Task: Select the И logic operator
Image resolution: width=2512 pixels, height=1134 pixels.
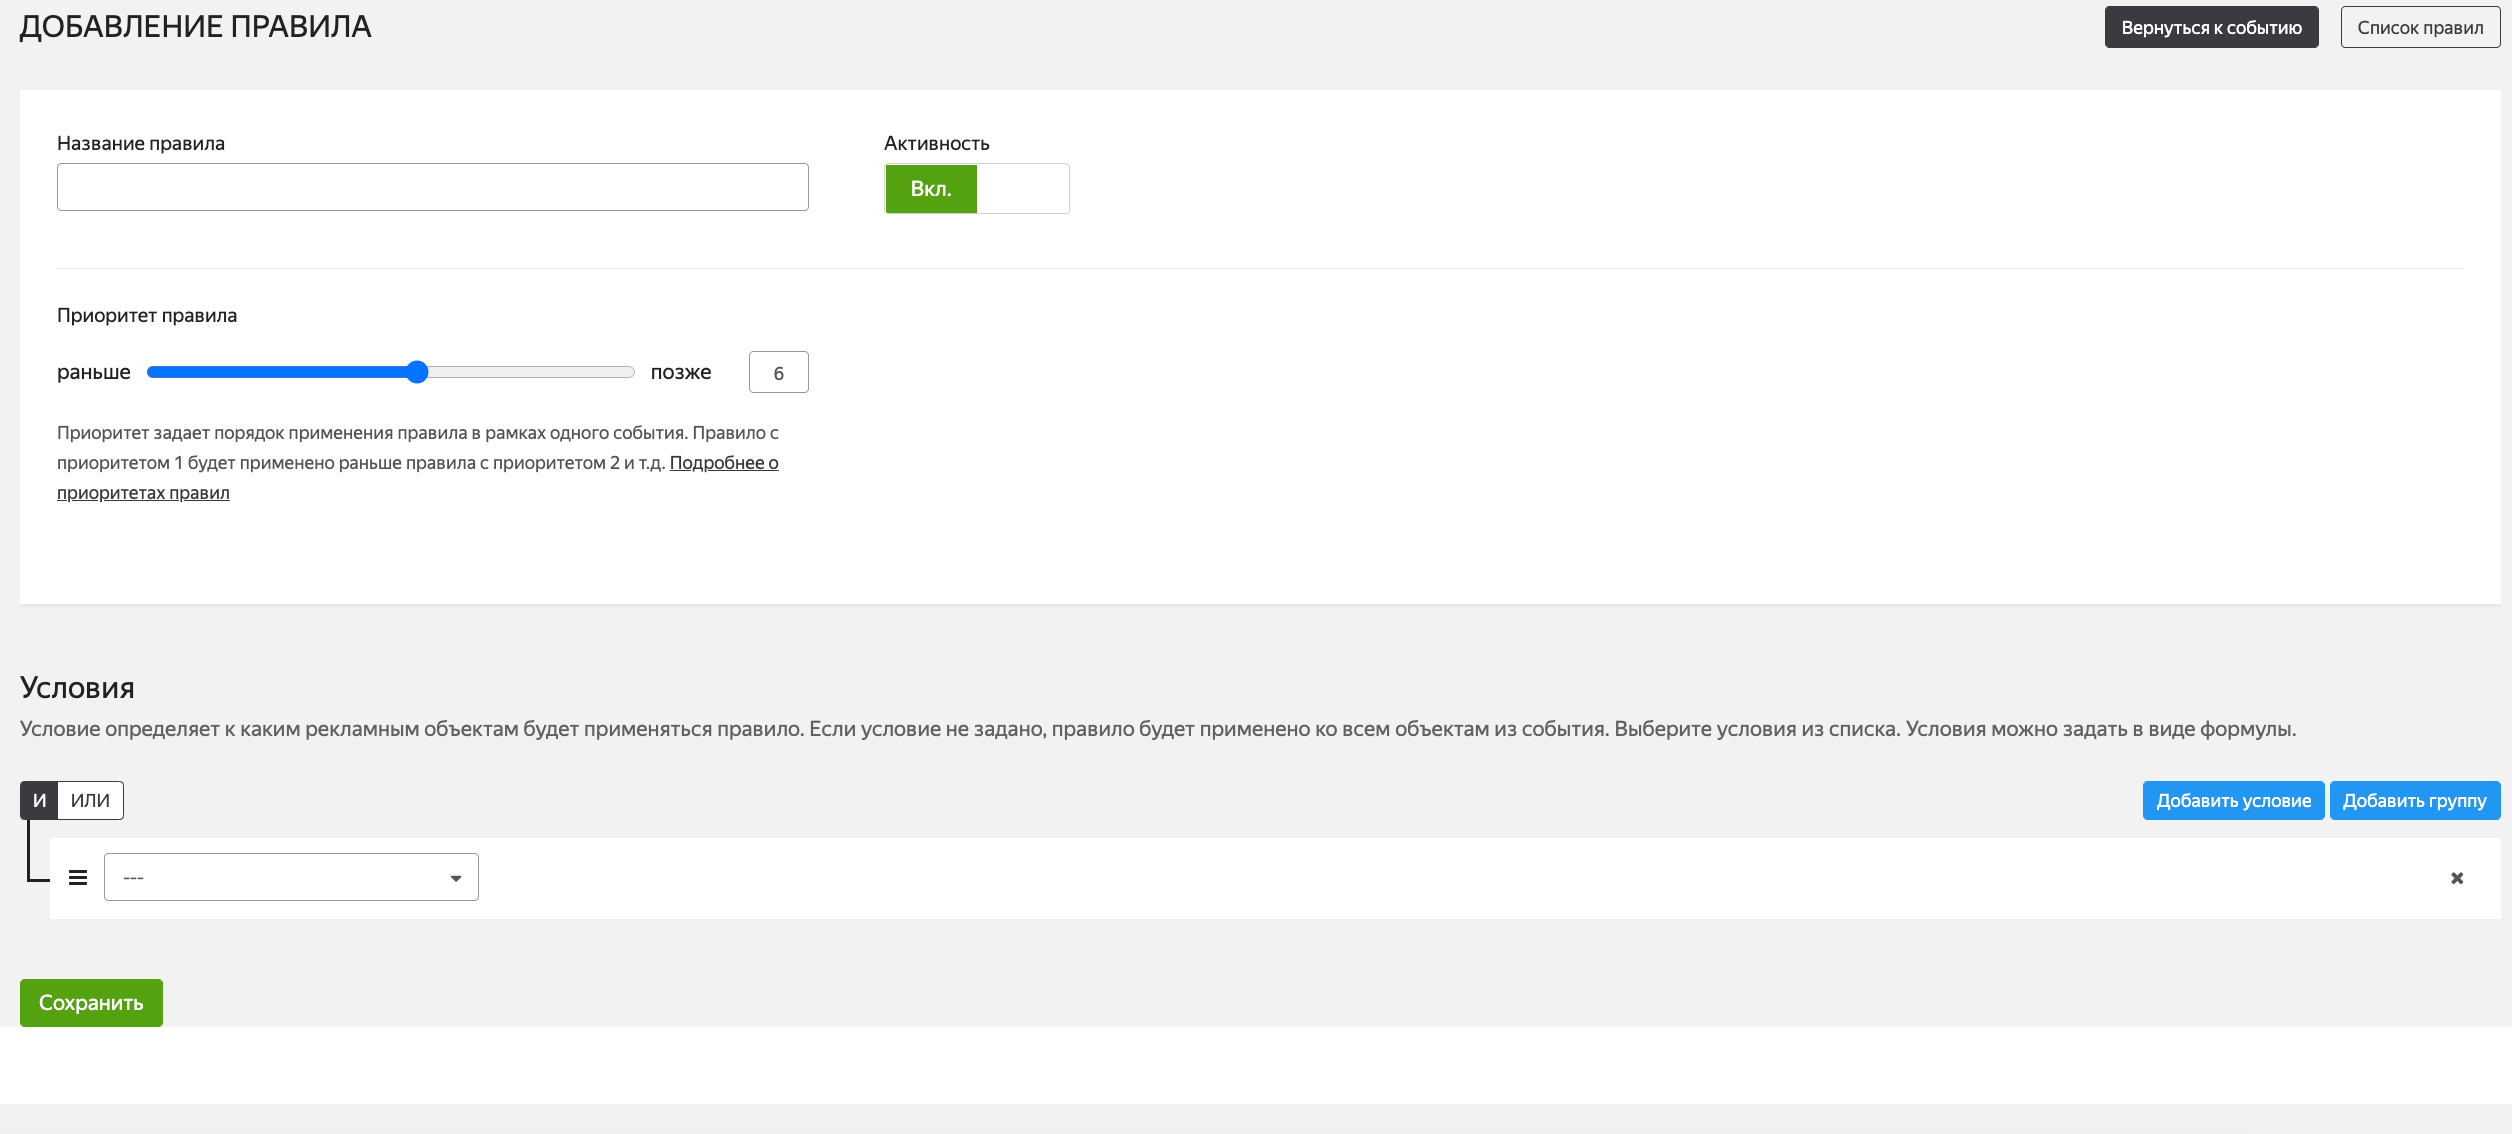Action: pyautogui.click(x=39, y=800)
